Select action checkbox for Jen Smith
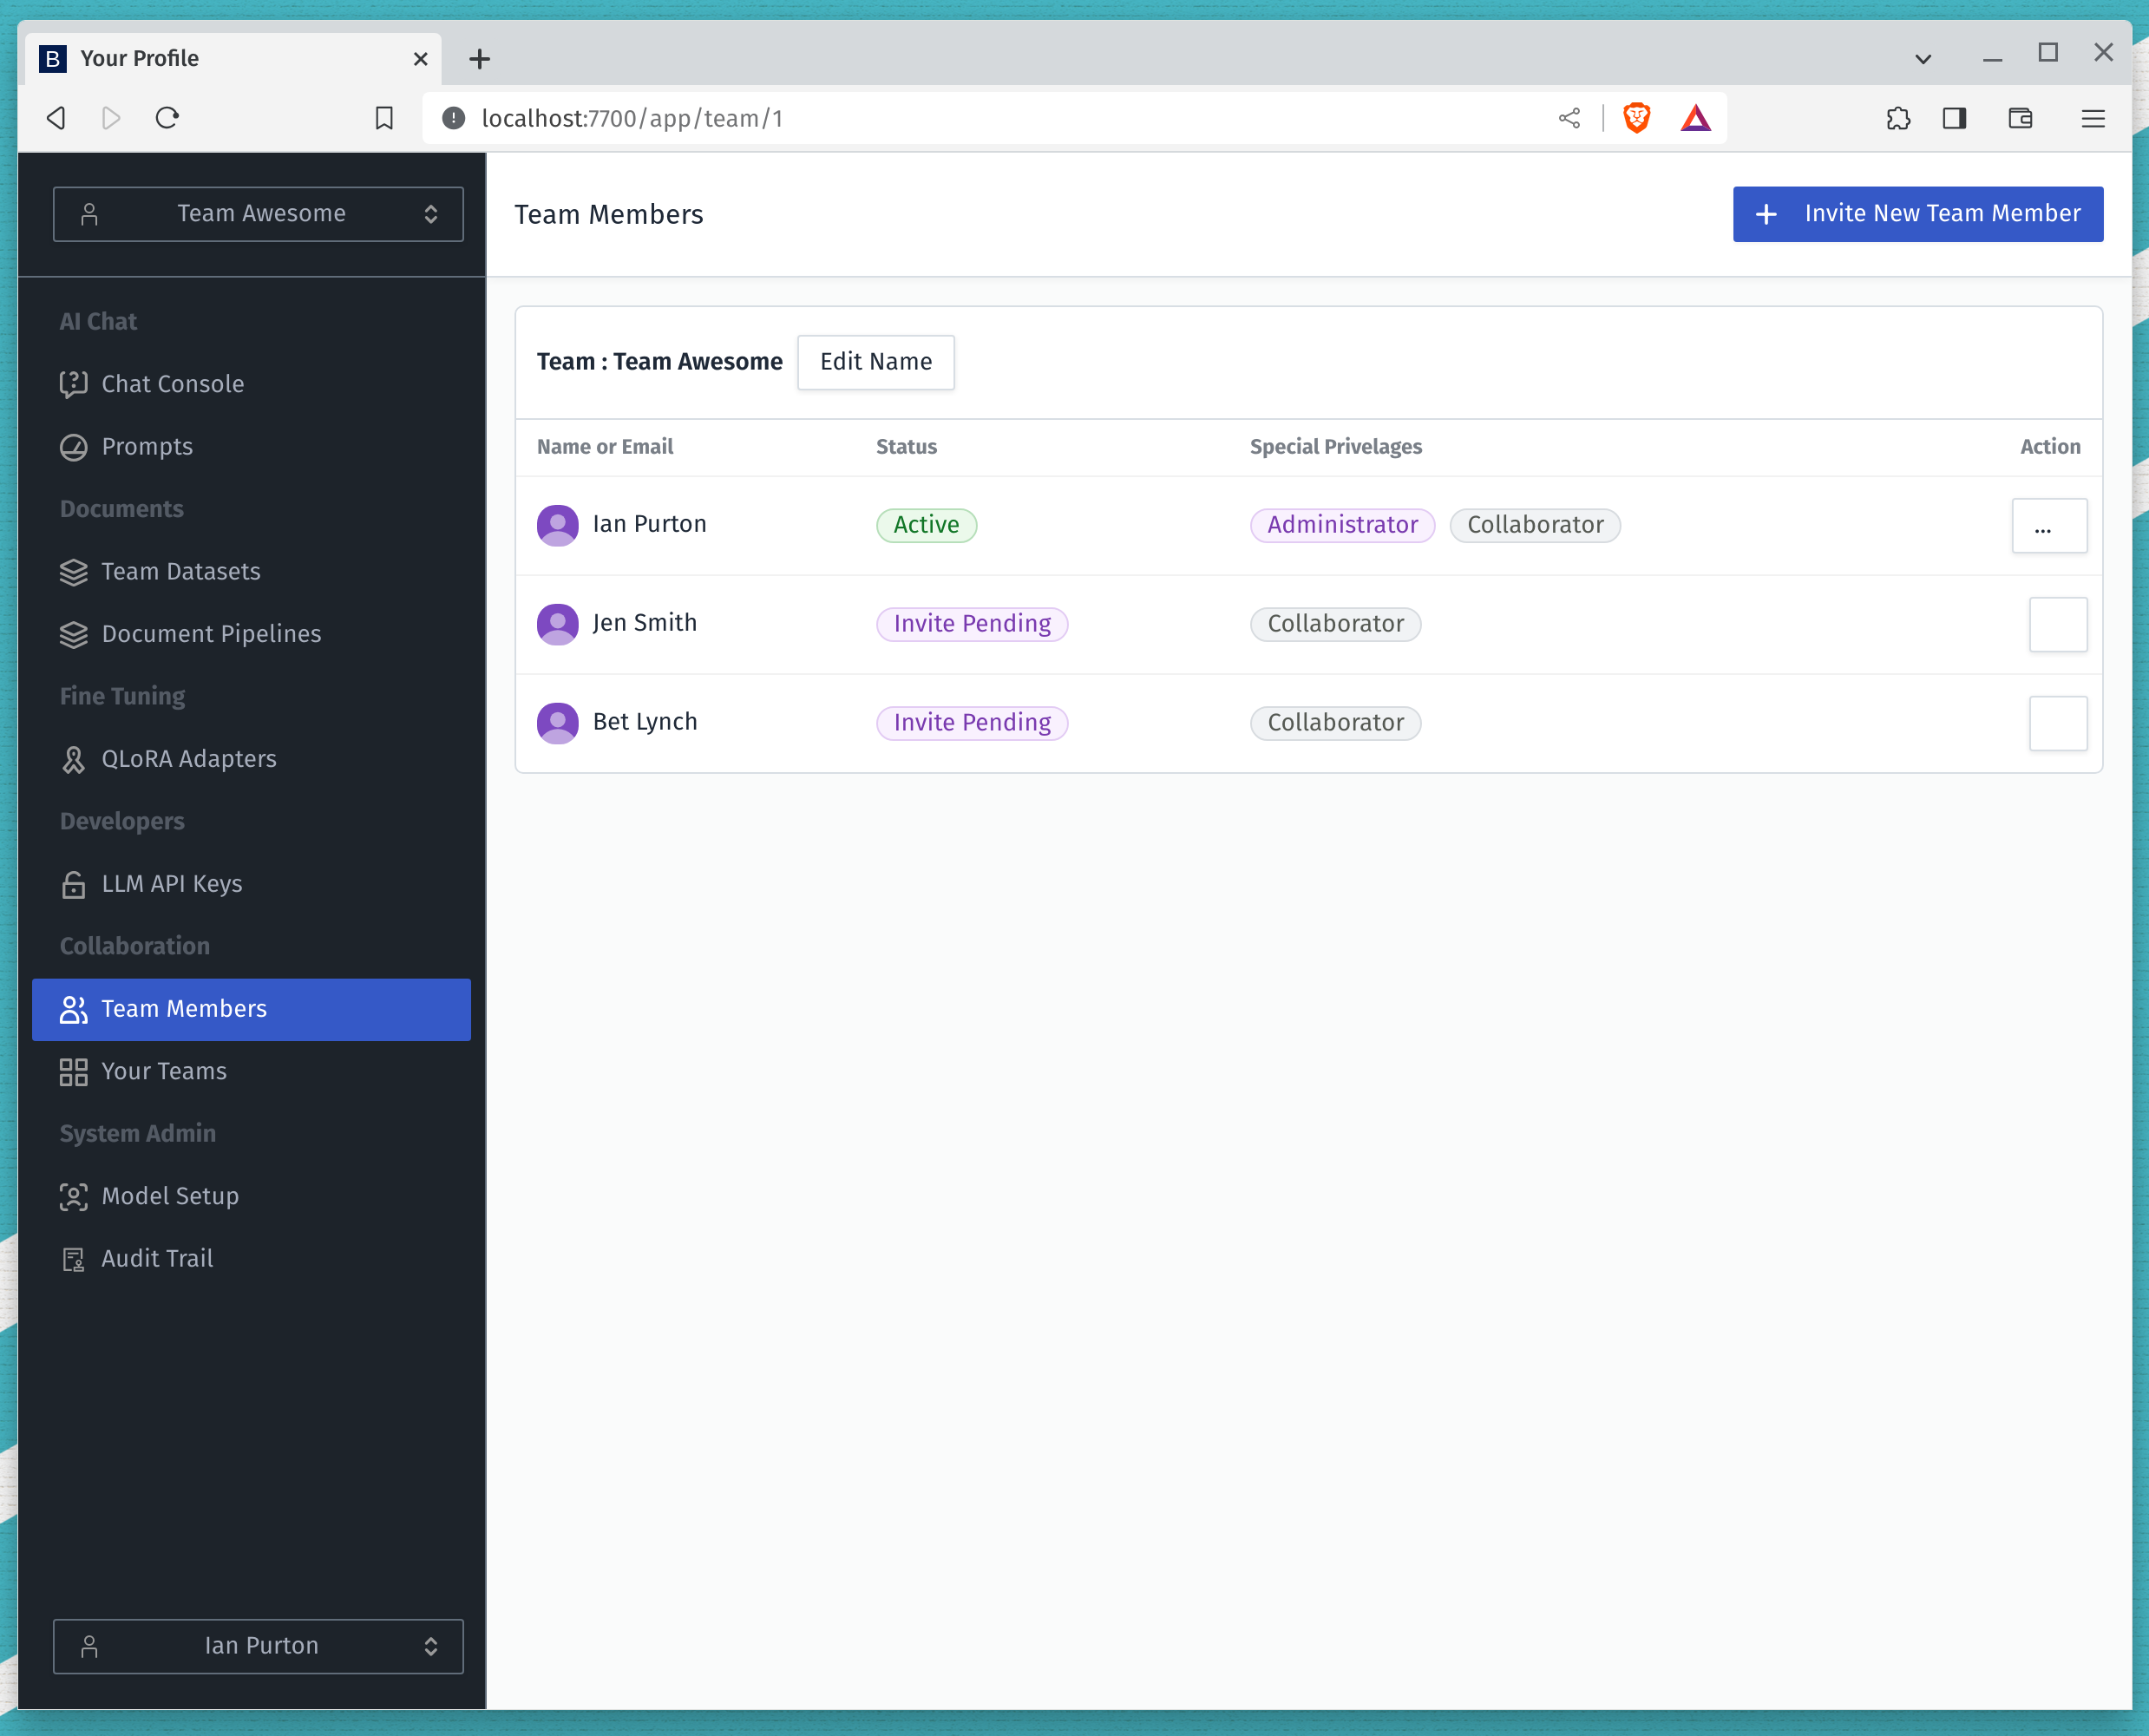Screen dimensions: 2149x1736 coord(2057,622)
